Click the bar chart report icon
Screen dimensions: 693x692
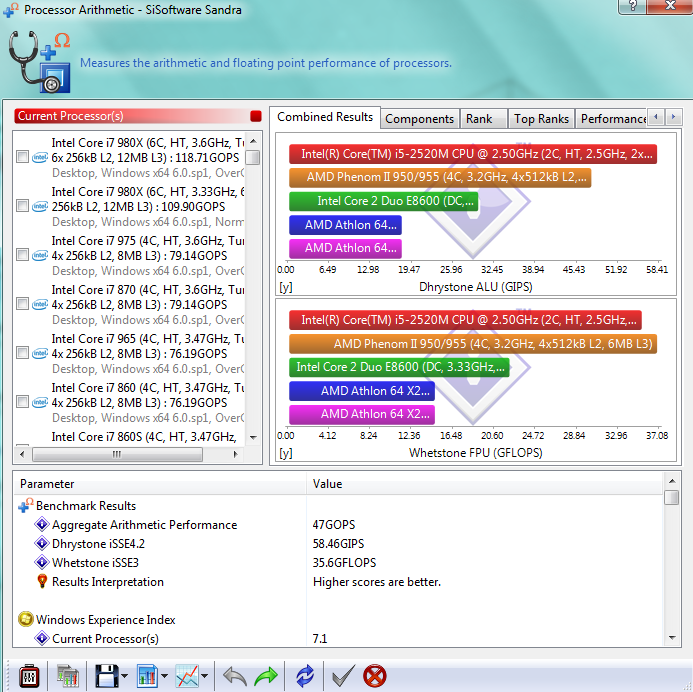click(147, 676)
